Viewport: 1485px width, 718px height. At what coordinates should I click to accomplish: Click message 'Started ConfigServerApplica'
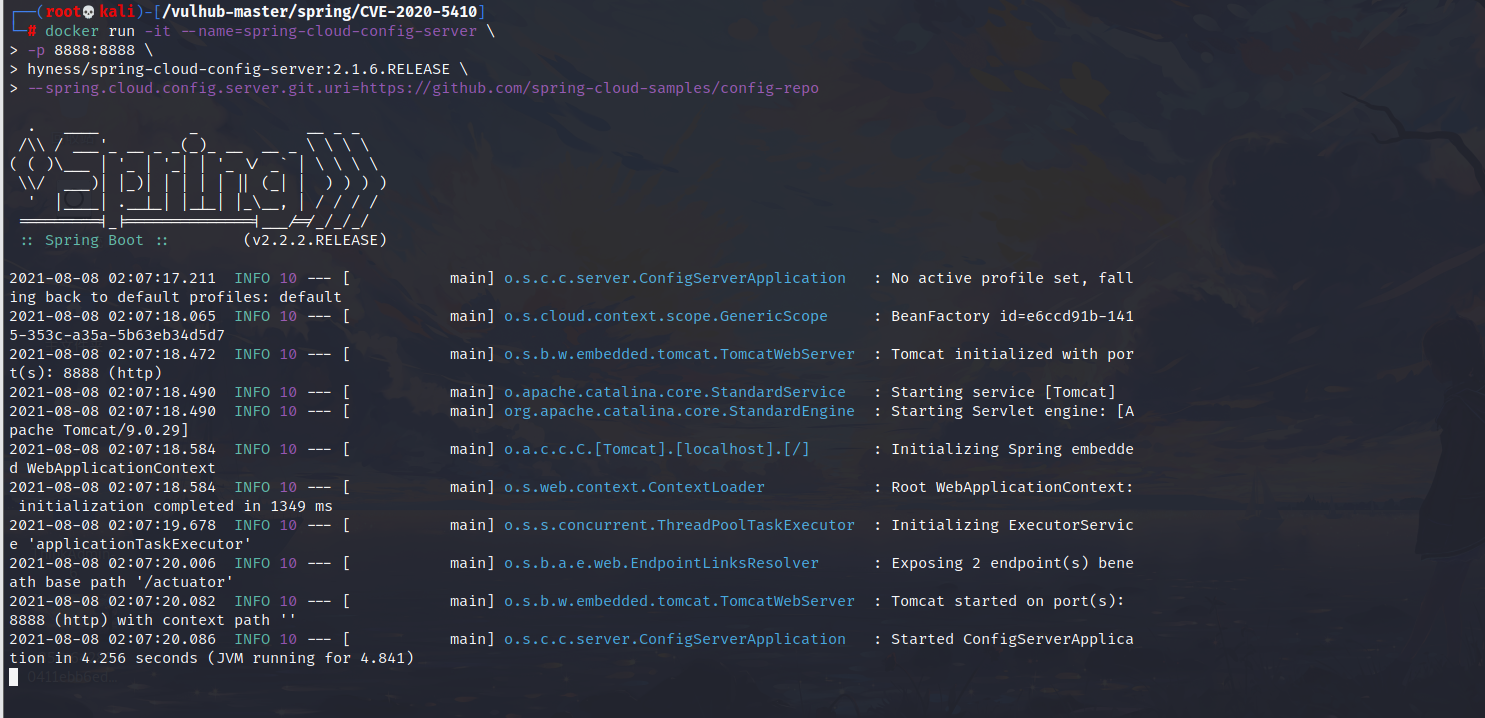(1012, 639)
